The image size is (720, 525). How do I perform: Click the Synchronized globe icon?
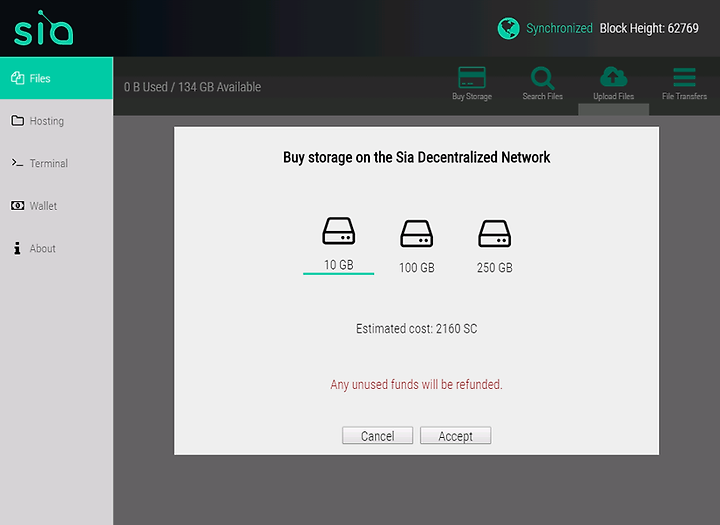(x=508, y=28)
